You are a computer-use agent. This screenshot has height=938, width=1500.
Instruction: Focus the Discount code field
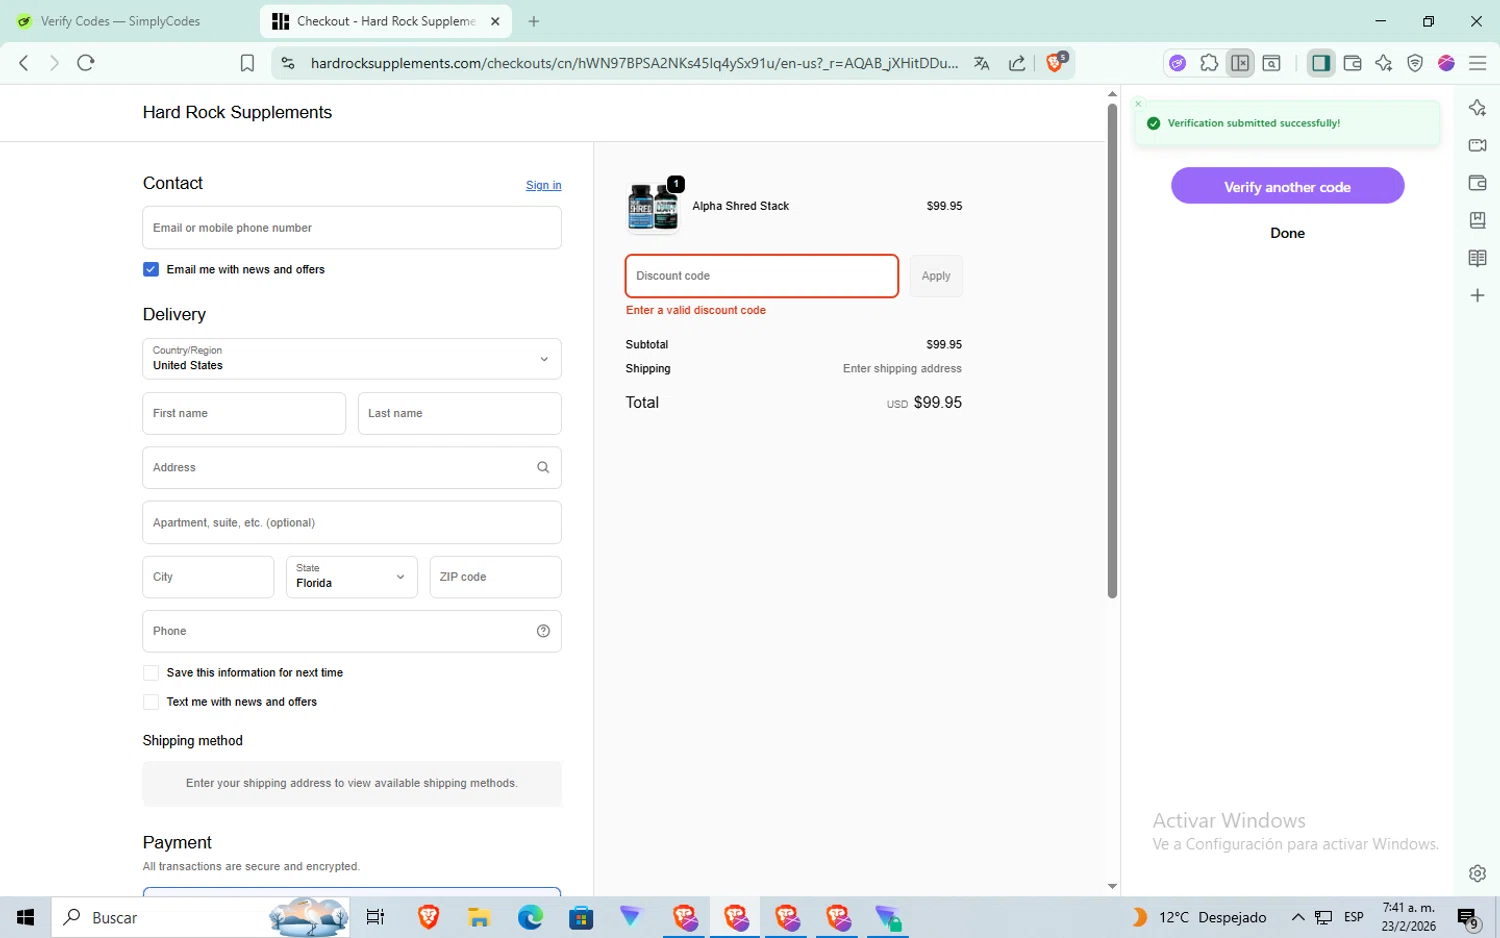pyautogui.click(x=762, y=276)
